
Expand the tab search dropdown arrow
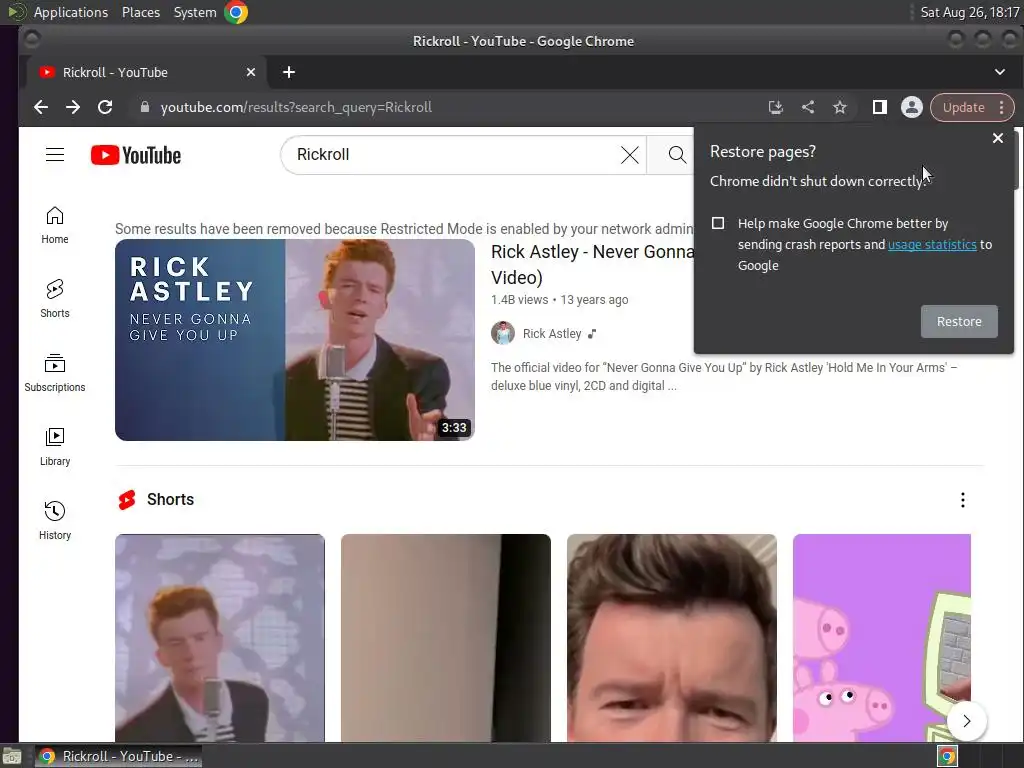999,72
